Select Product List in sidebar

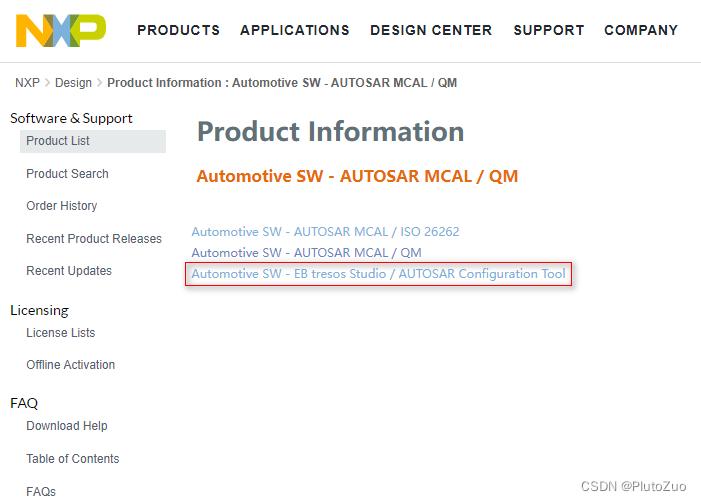tap(93, 141)
